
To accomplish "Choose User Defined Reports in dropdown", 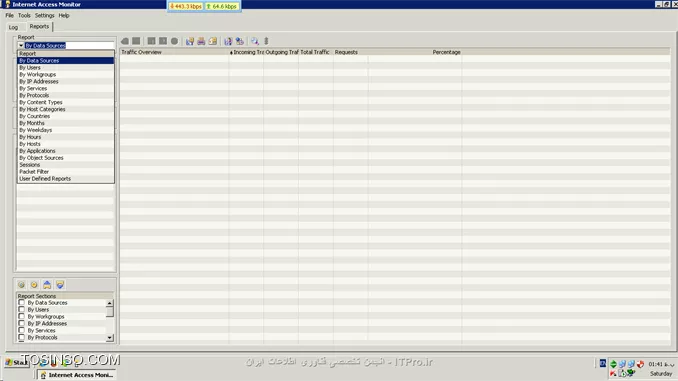I will point(66,178).
